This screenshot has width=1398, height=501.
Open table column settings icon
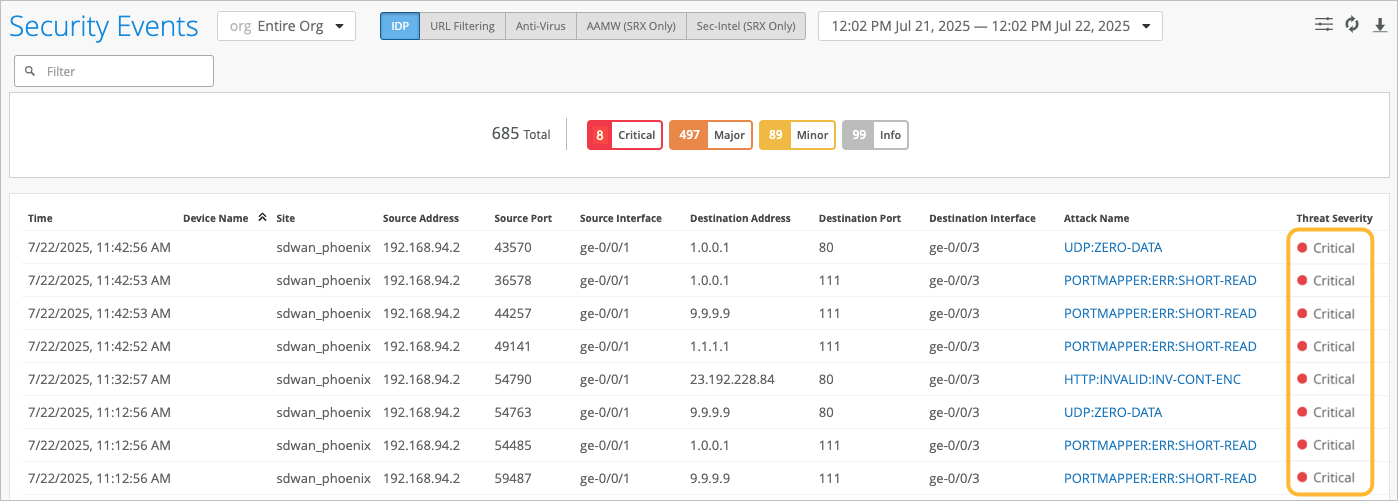coord(1324,24)
